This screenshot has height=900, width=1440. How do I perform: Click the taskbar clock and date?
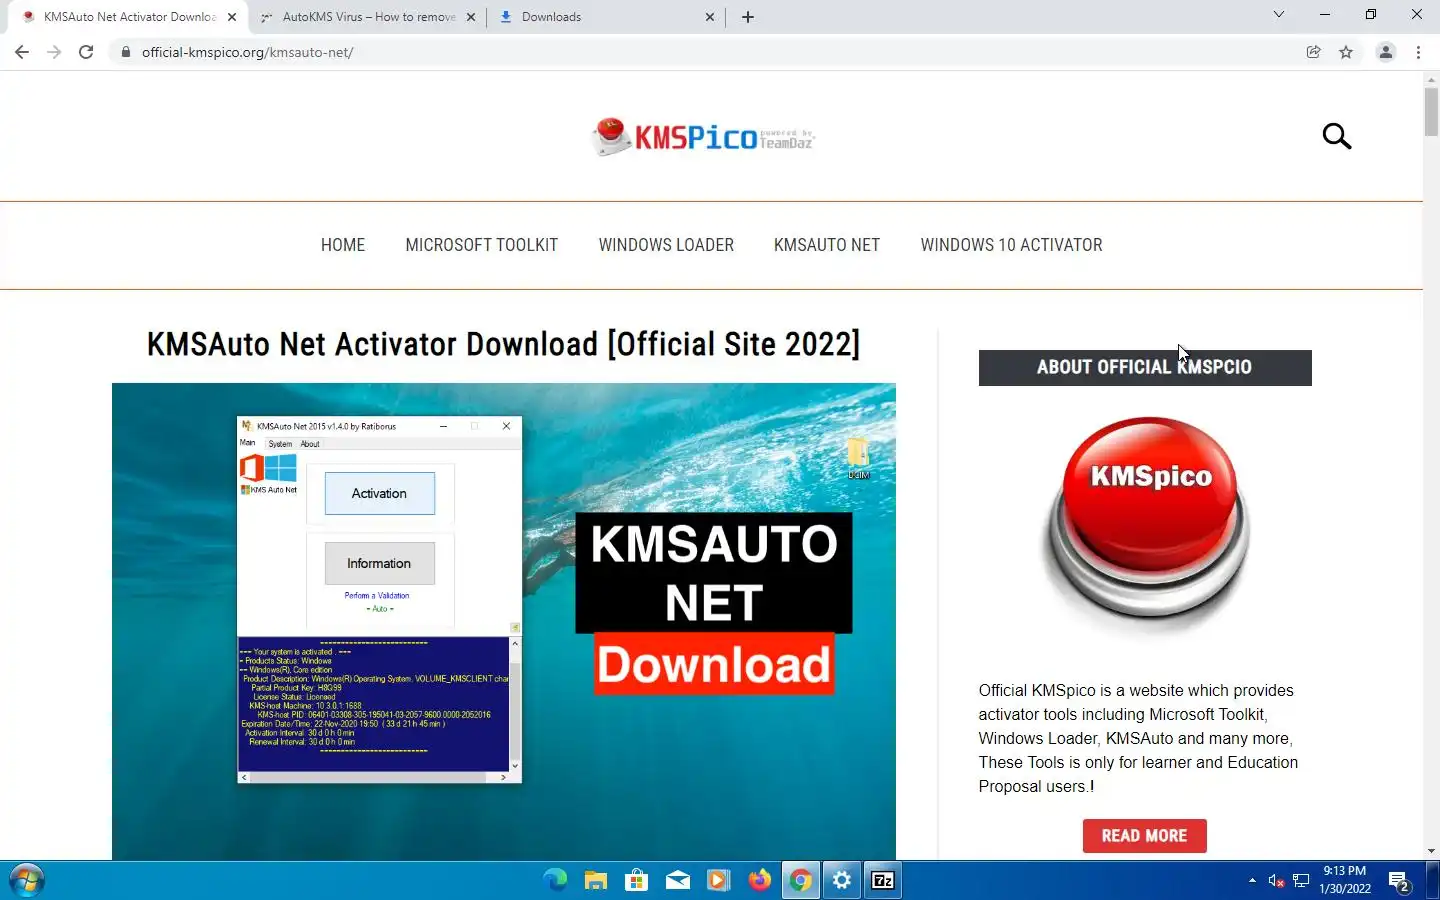(x=1345, y=880)
